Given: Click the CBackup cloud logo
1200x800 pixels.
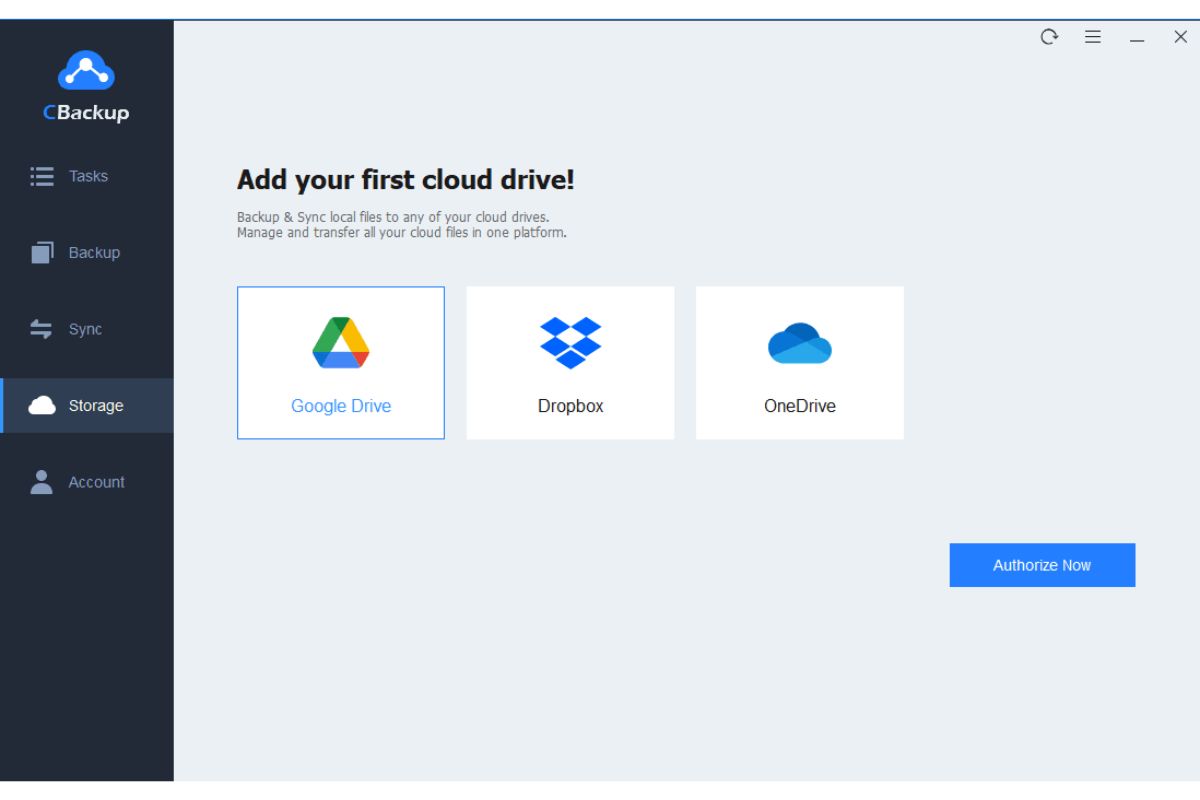Looking at the screenshot, I should click(86, 71).
